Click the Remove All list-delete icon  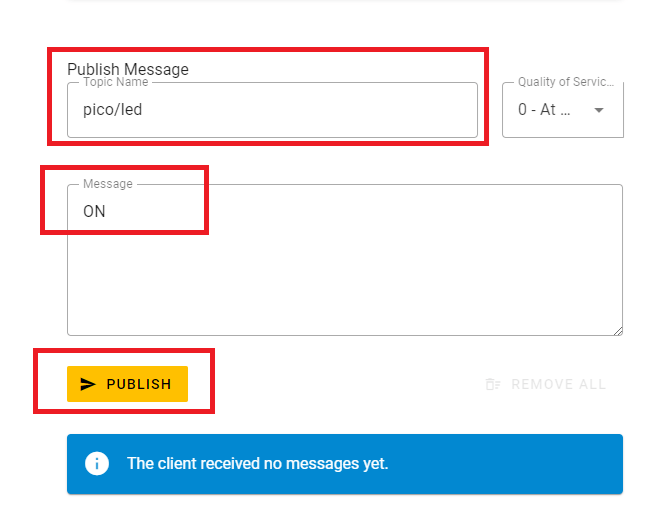click(492, 384)
